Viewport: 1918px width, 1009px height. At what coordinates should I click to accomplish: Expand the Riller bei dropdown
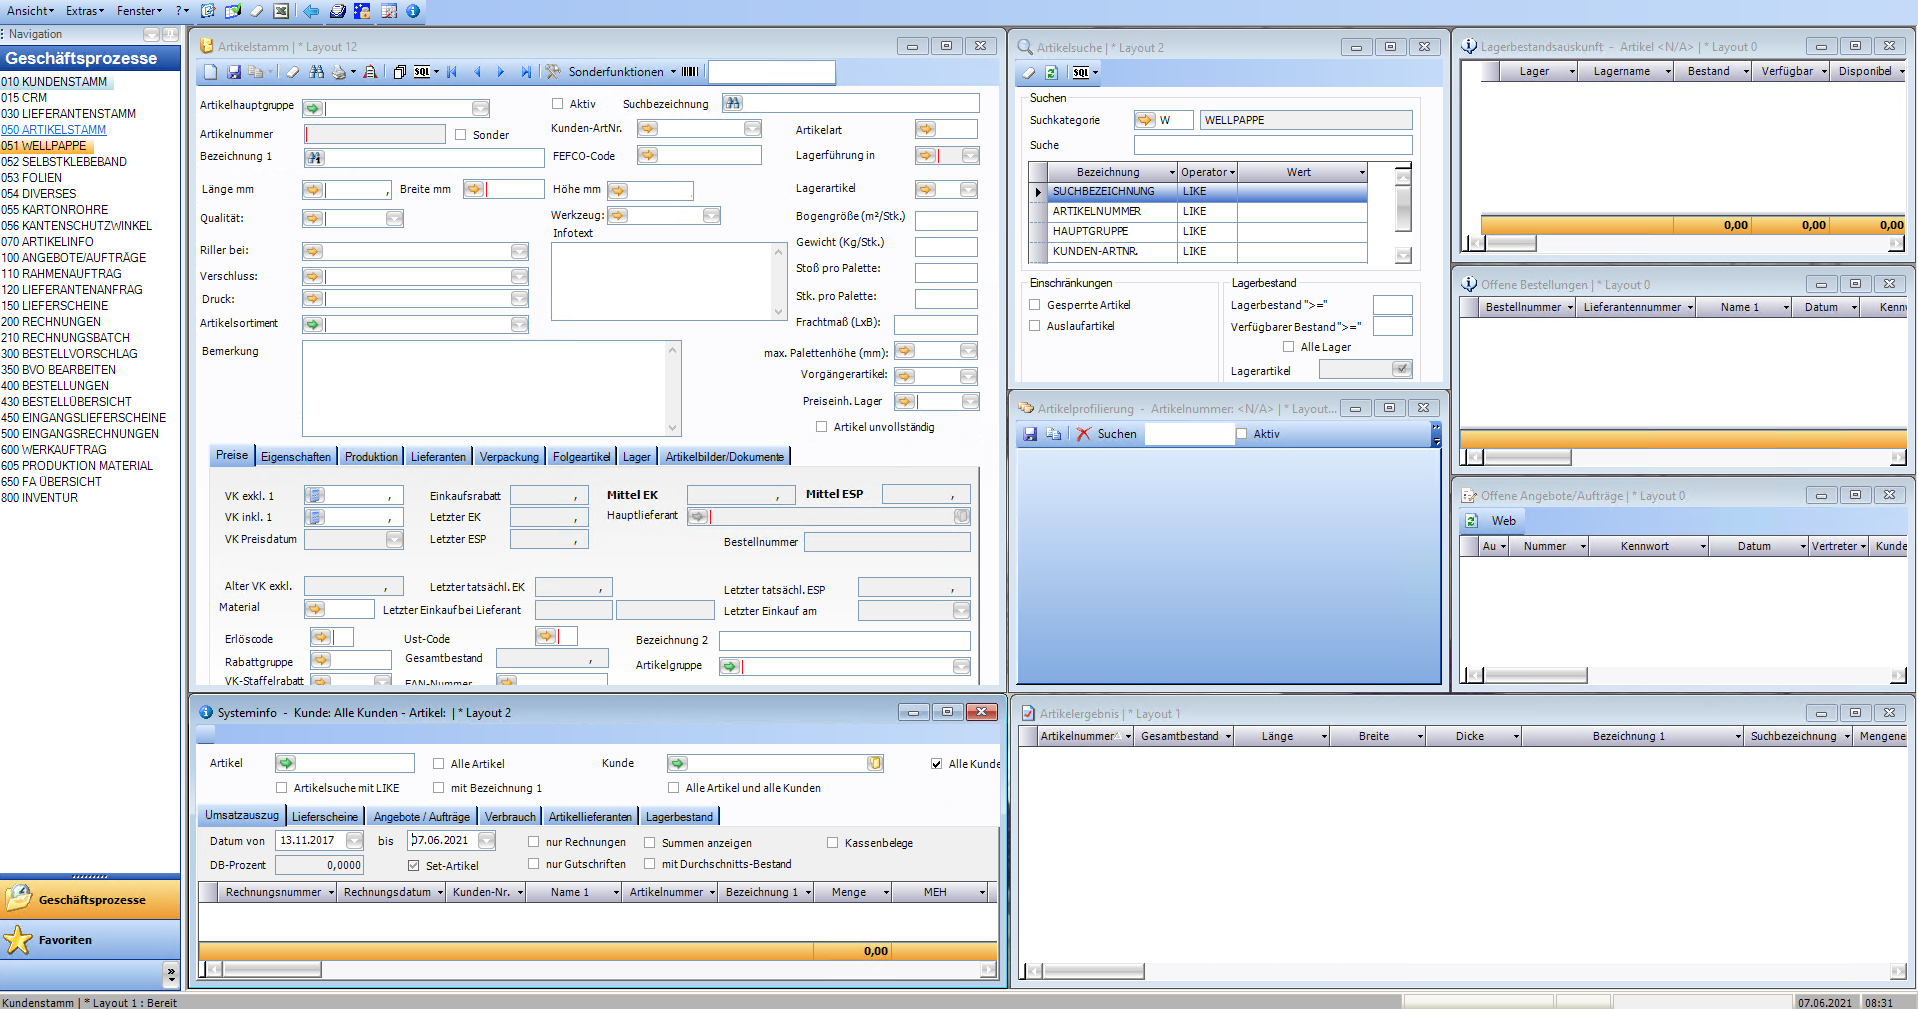pos(520,252)
